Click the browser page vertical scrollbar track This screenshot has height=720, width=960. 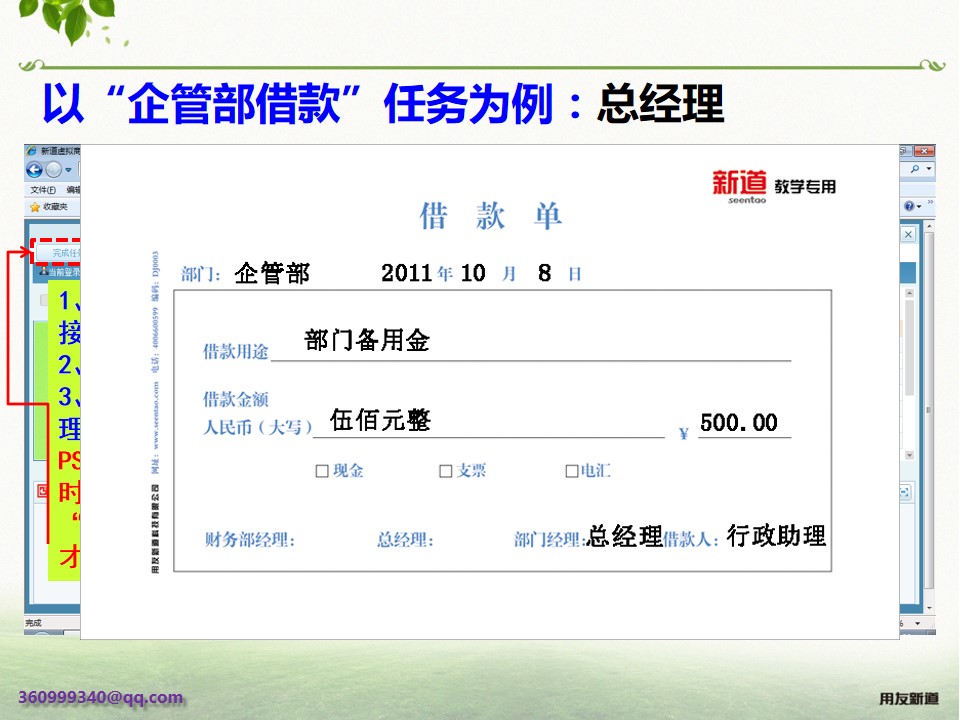[x=929, y=416]
